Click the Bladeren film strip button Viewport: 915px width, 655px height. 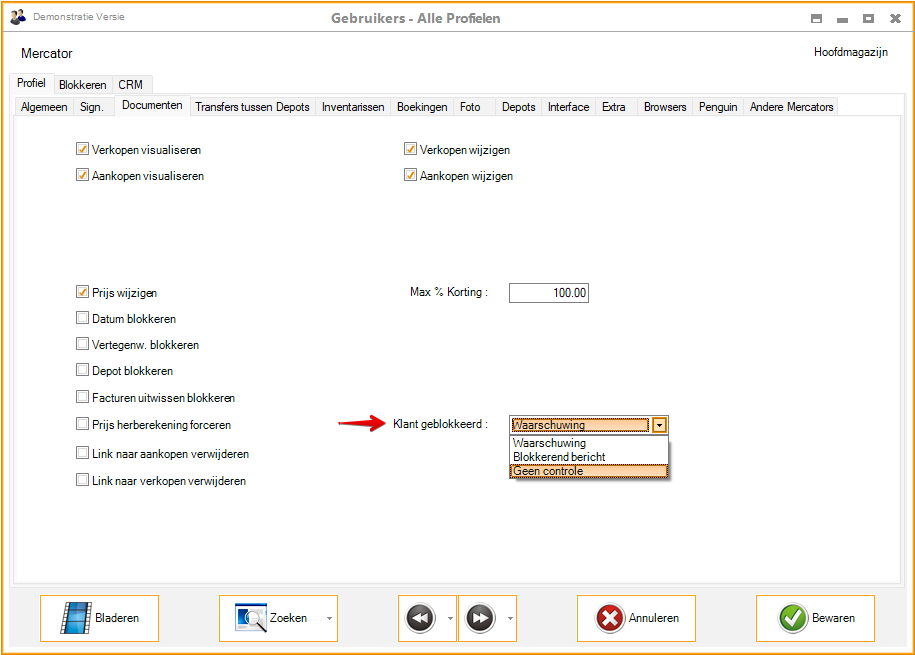[x=99, y=618]
